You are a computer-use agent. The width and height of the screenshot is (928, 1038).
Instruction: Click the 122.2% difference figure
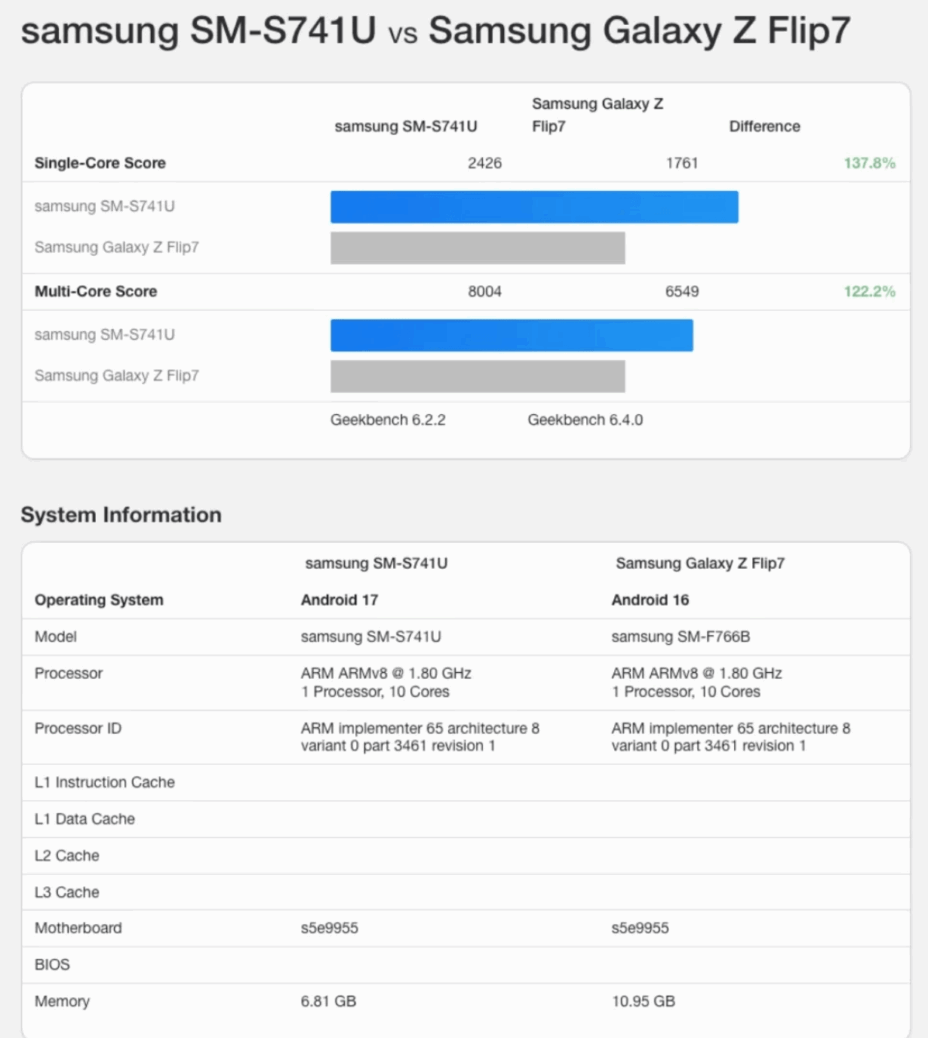[869, 291]
